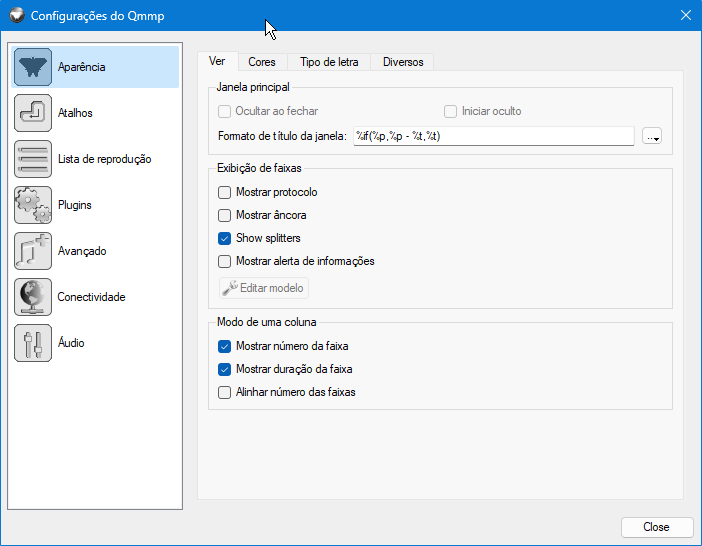The image size is (702, 546).
Task: Open the Atalhos shortcuts icon
Action: [x=33, y=113]
